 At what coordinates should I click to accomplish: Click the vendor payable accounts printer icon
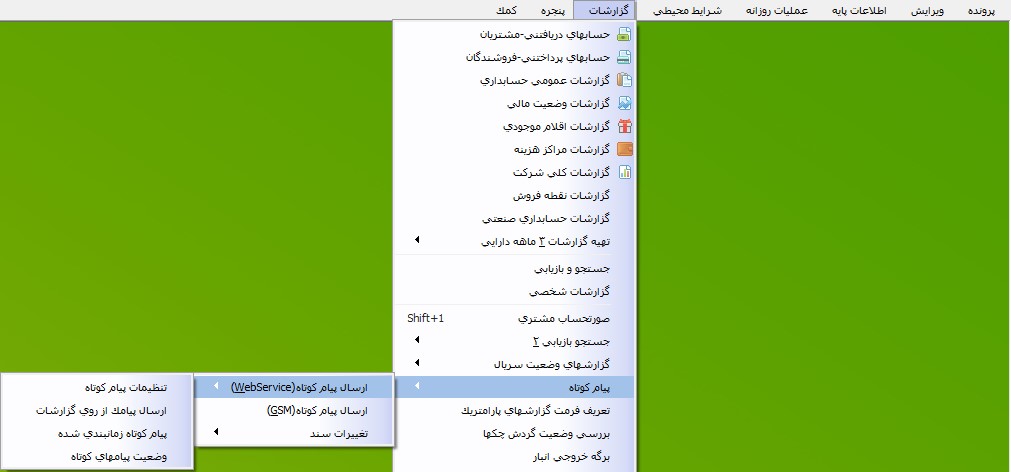pos(624,58)
